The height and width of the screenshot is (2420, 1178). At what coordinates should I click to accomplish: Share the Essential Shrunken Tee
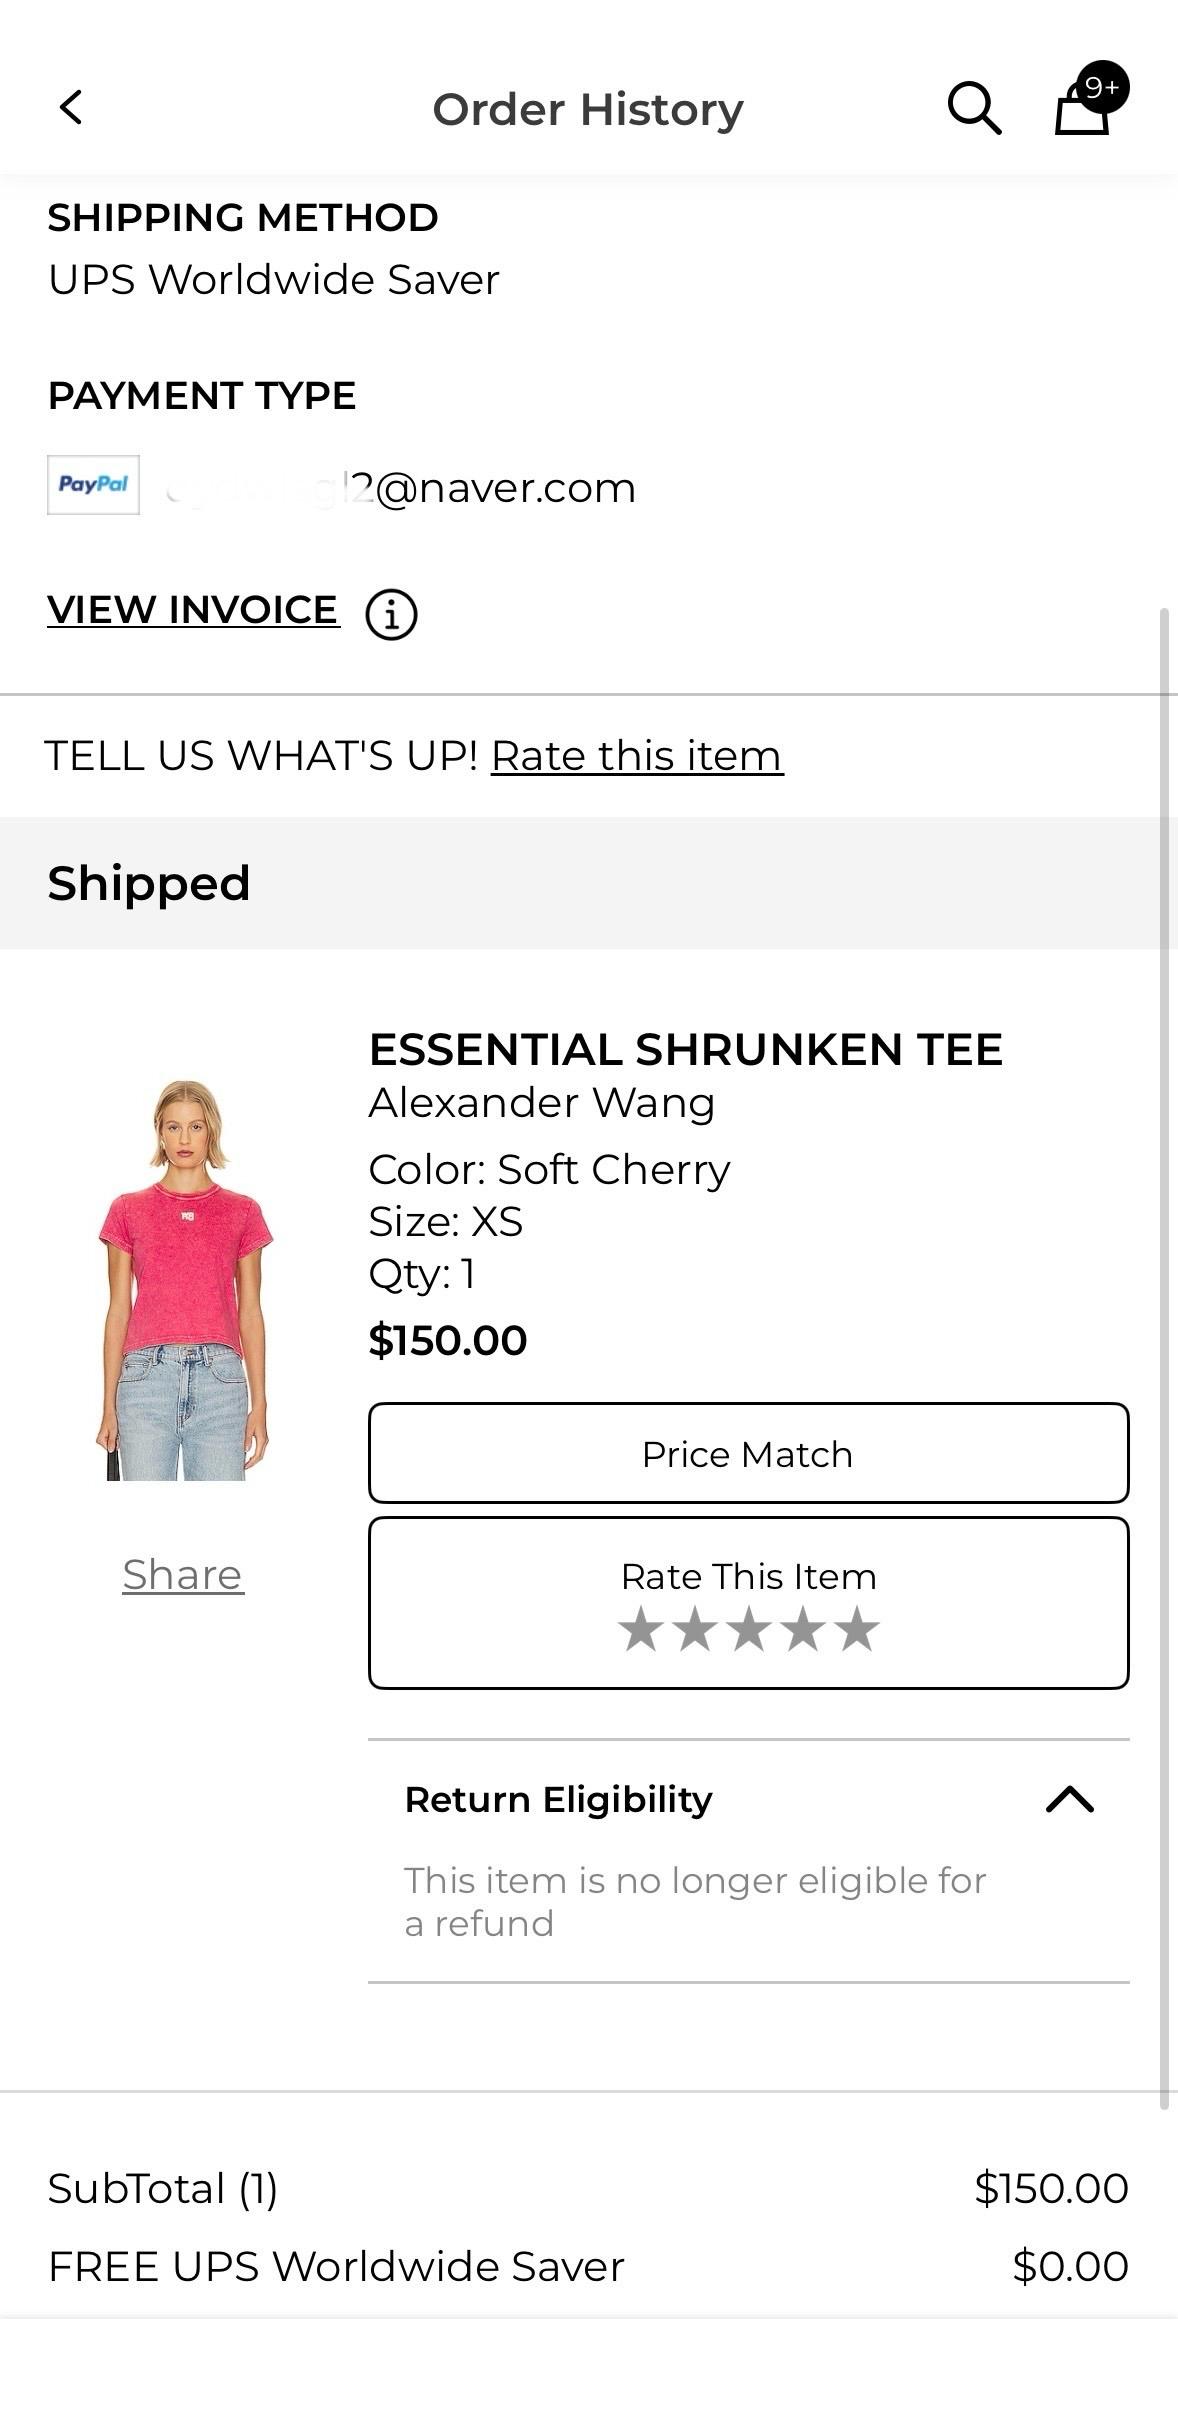[183, 1575]
